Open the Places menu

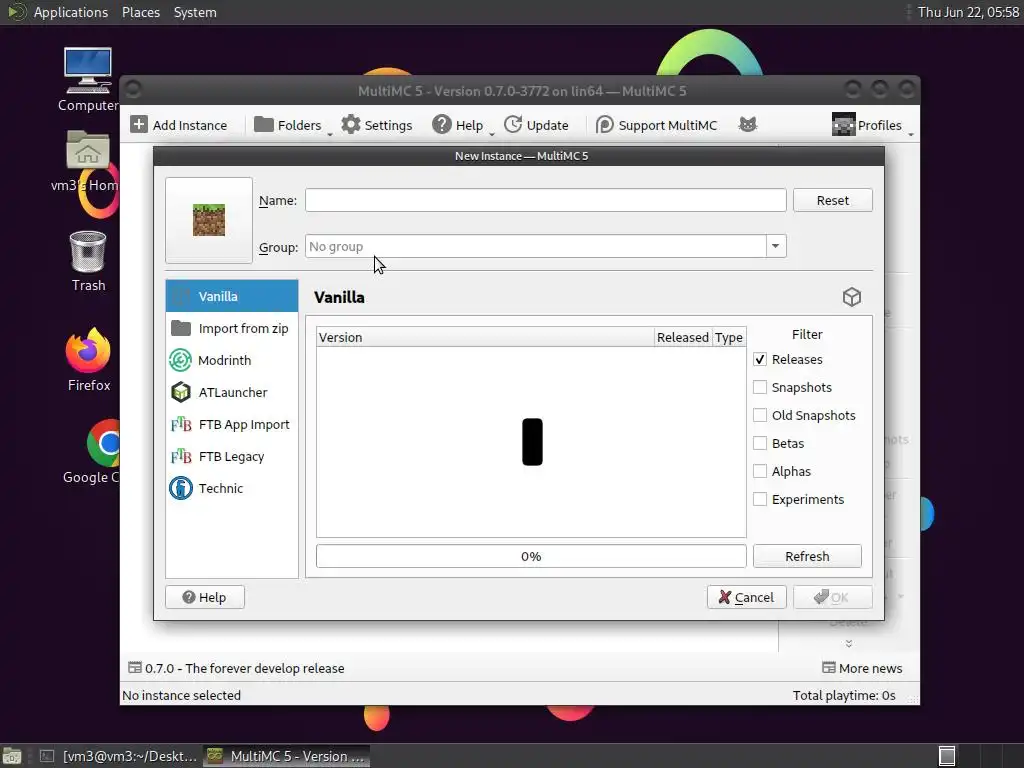point(141,12)
